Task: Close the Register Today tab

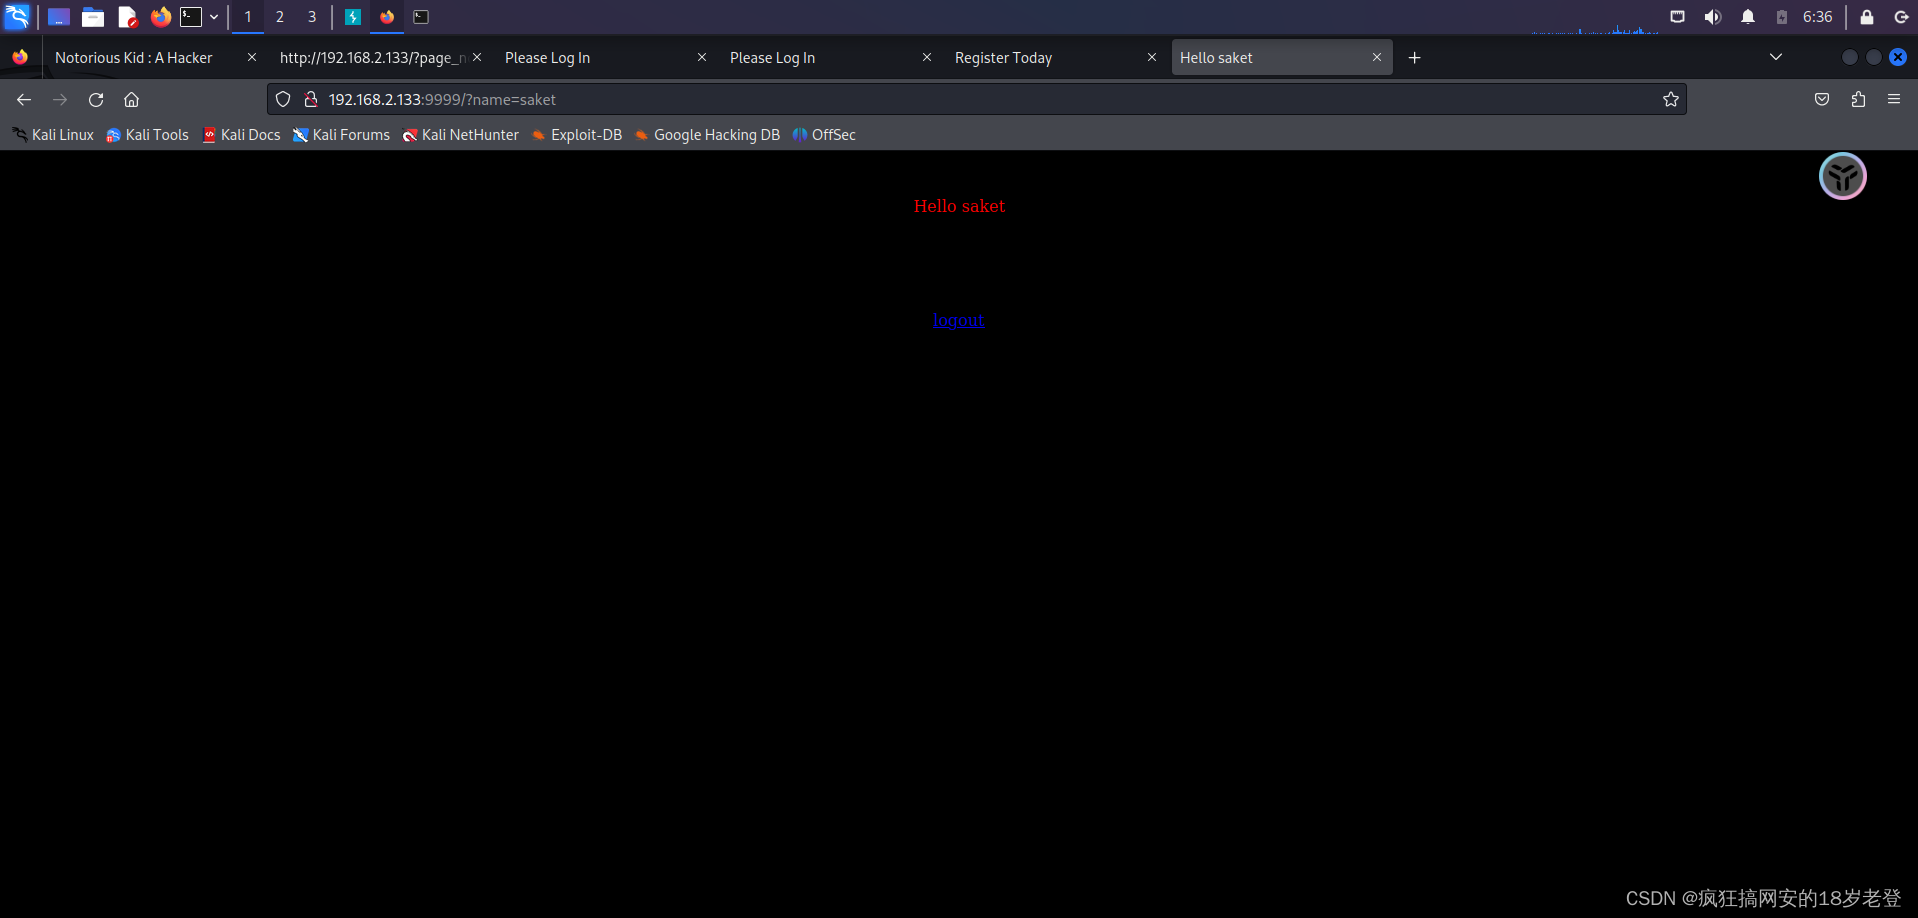Action: (x=1152, y=58)
